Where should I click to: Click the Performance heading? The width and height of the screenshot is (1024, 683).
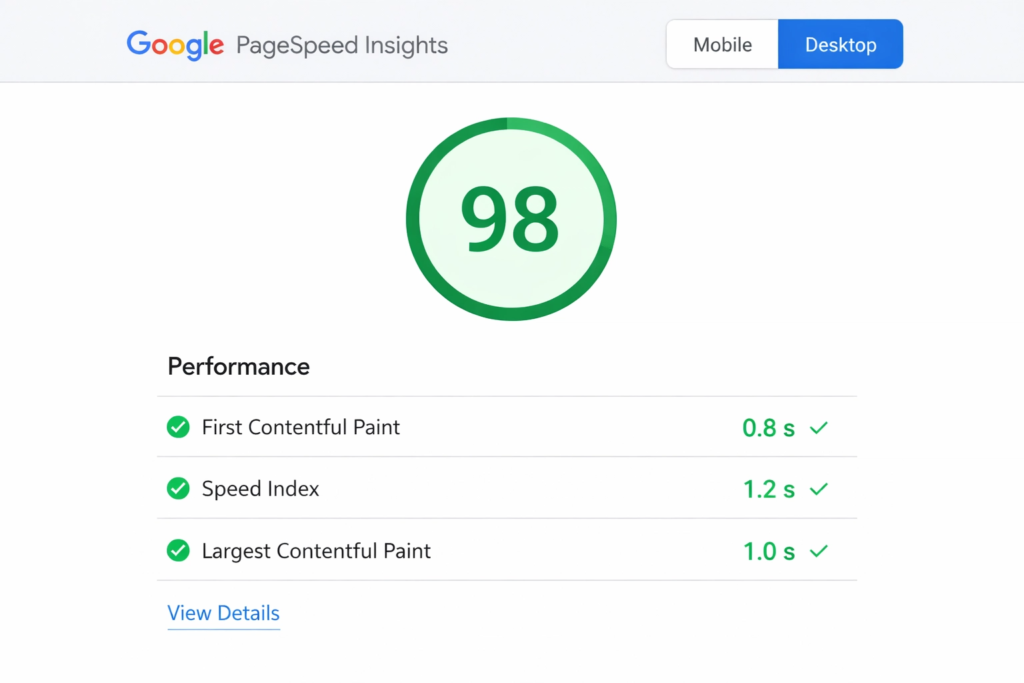238,367
